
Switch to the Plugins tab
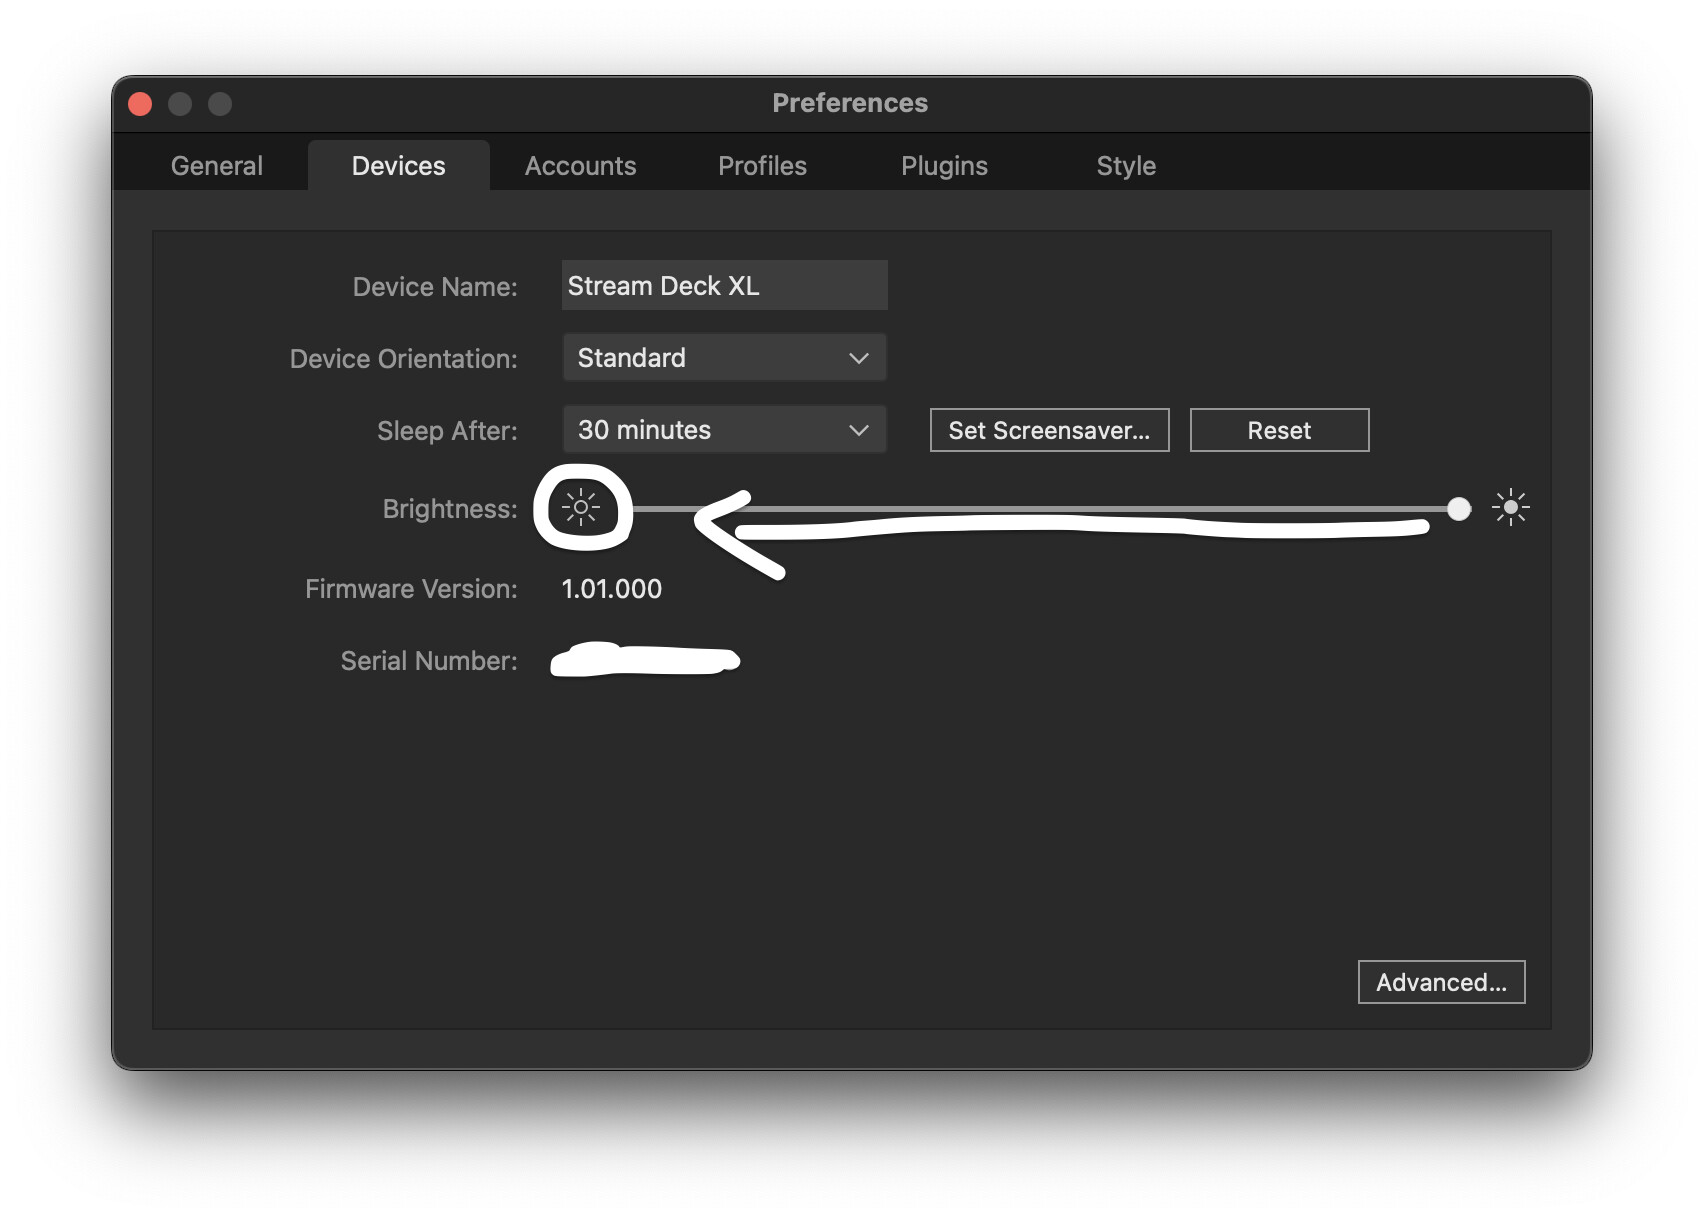(x=944, y=166)
